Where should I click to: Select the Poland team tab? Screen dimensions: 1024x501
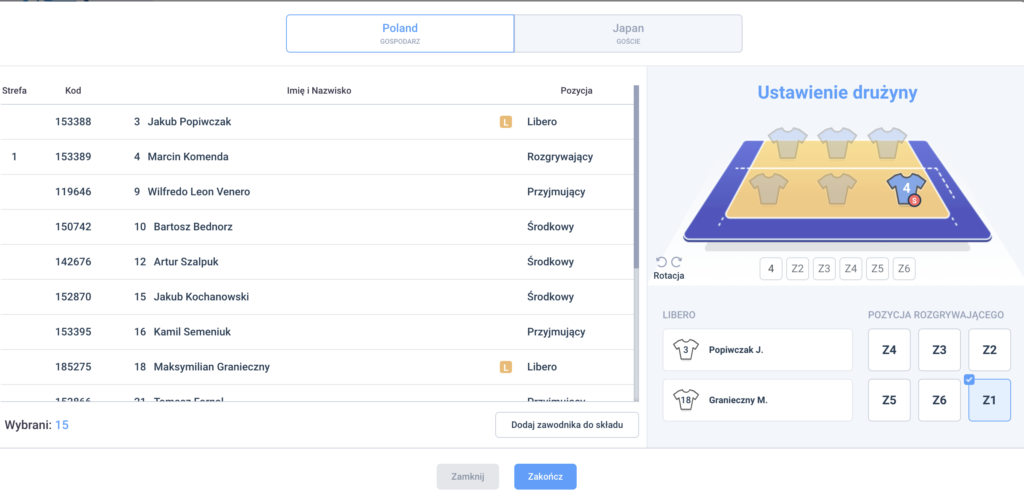tap(400, 33)
